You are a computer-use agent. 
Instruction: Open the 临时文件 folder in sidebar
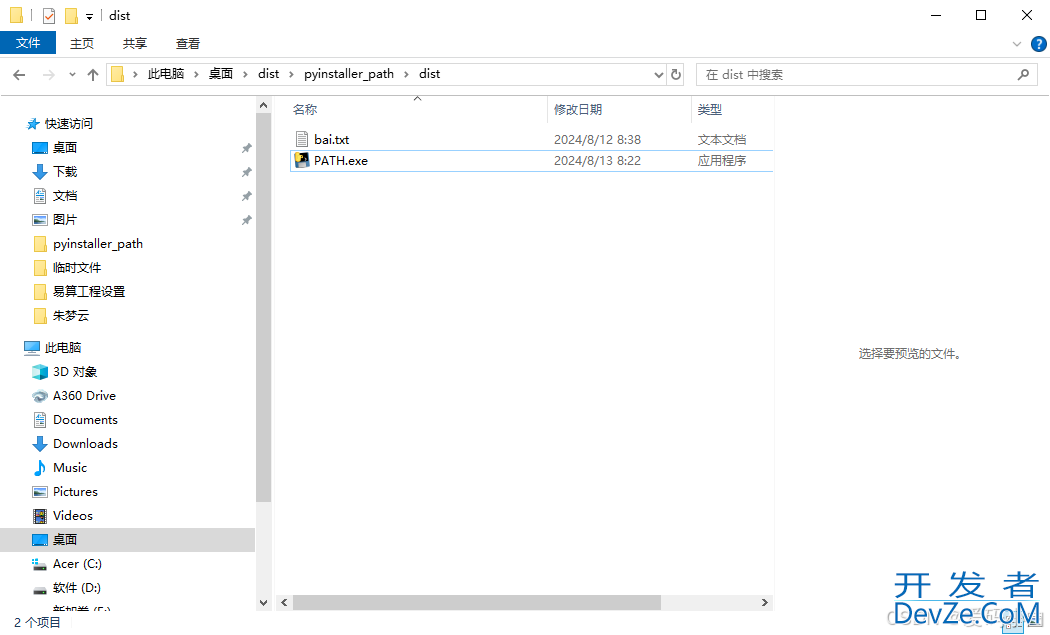77,268
